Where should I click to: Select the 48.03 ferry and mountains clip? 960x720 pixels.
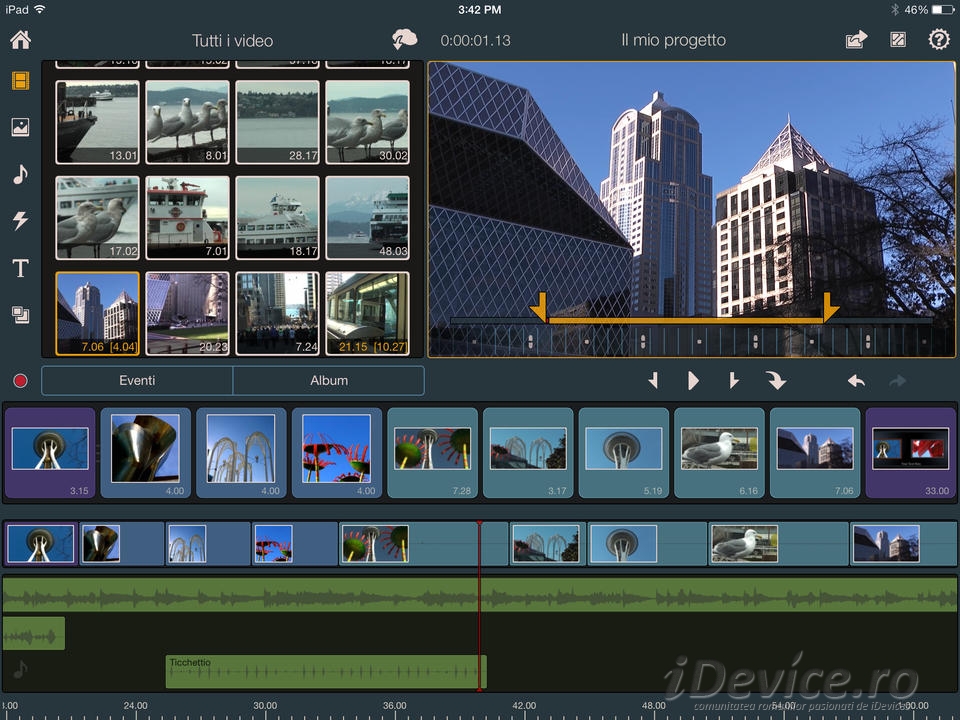click(x=367, y=218)
